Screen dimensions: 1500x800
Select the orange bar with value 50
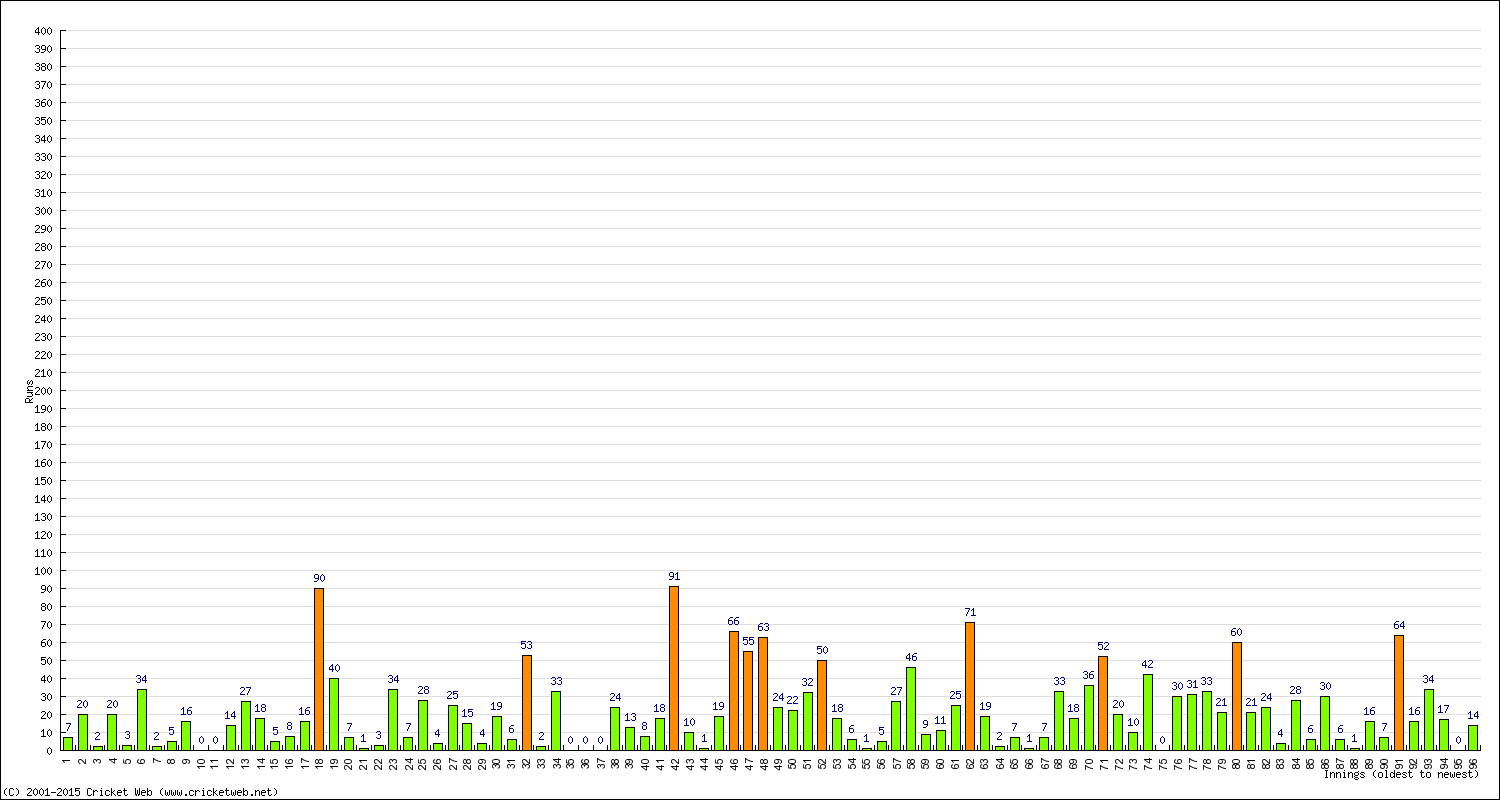coord(822,705)
